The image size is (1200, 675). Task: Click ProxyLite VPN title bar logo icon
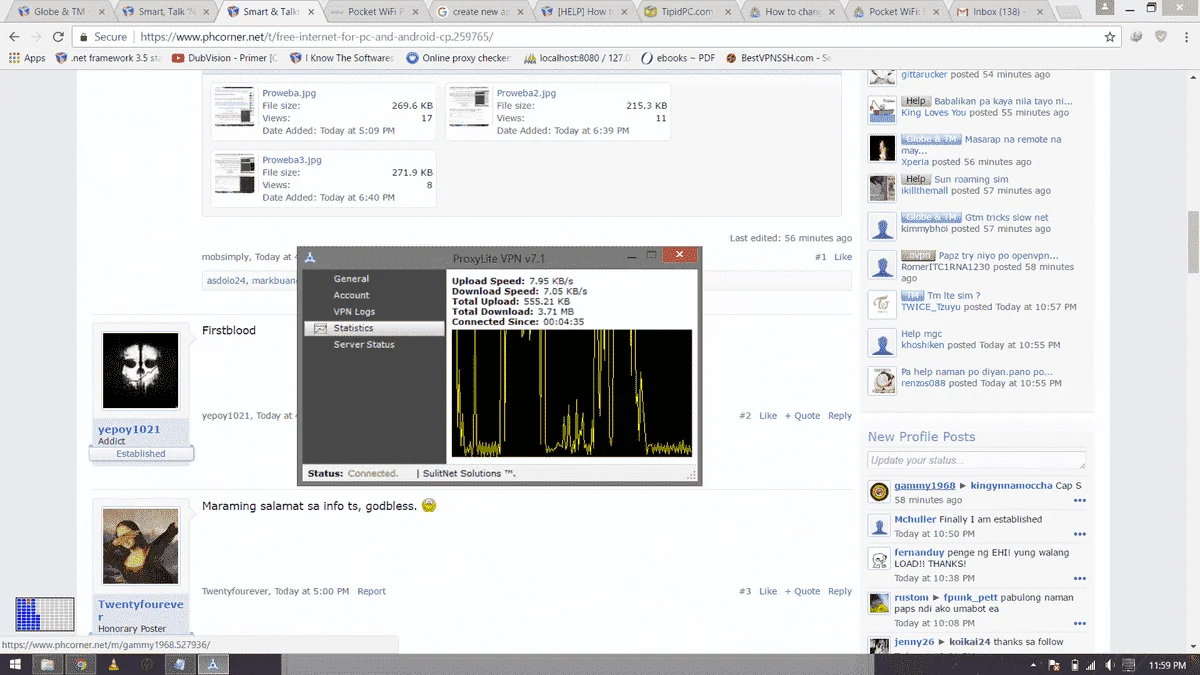(x=311, y=257)
